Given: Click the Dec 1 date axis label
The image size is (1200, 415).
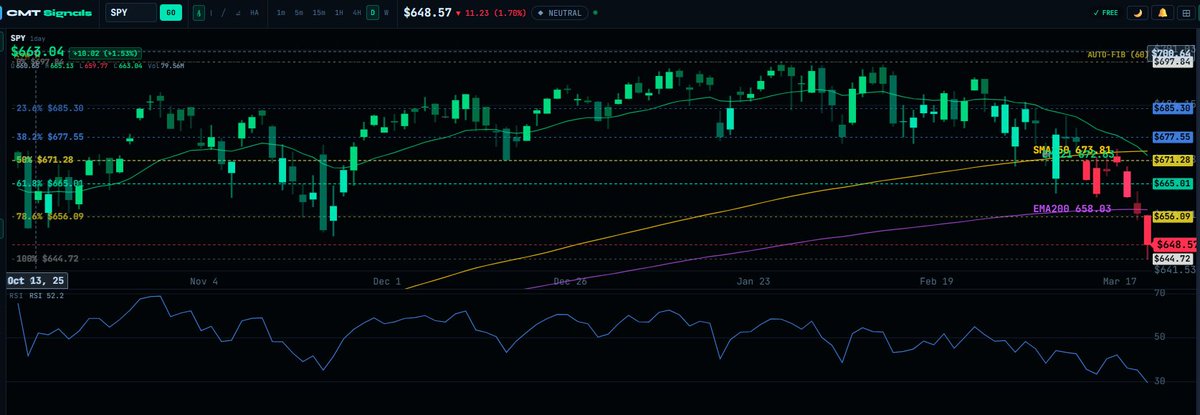Looking at the screenshot, I should [386, 283].
